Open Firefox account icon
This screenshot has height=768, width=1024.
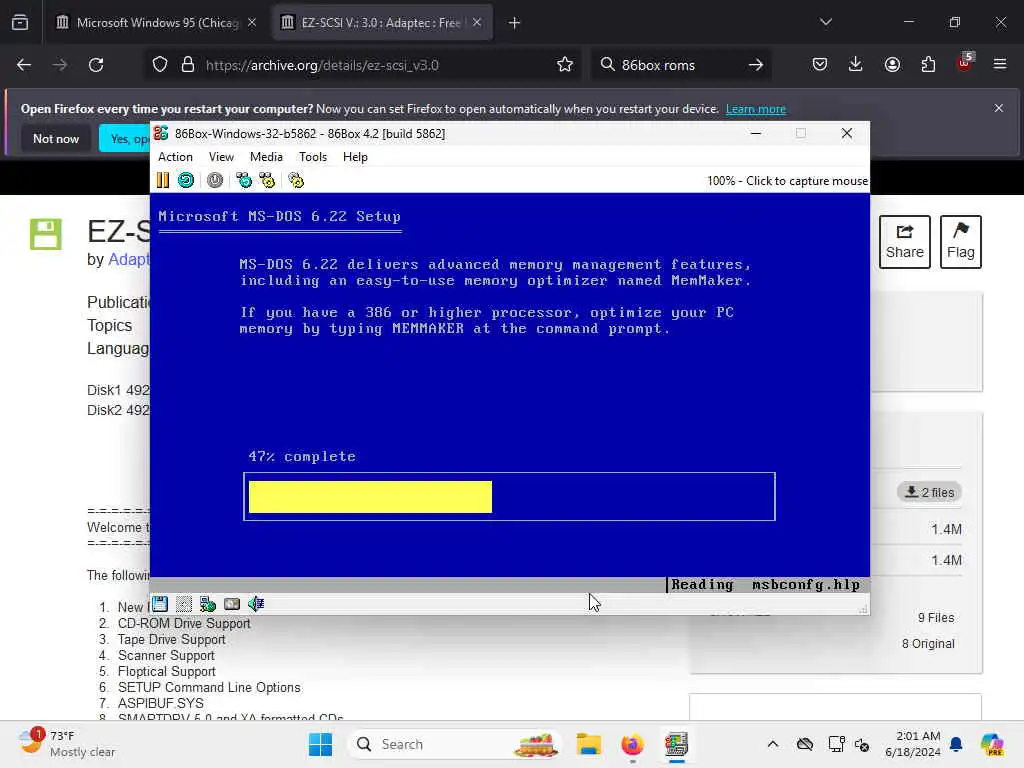892,65
